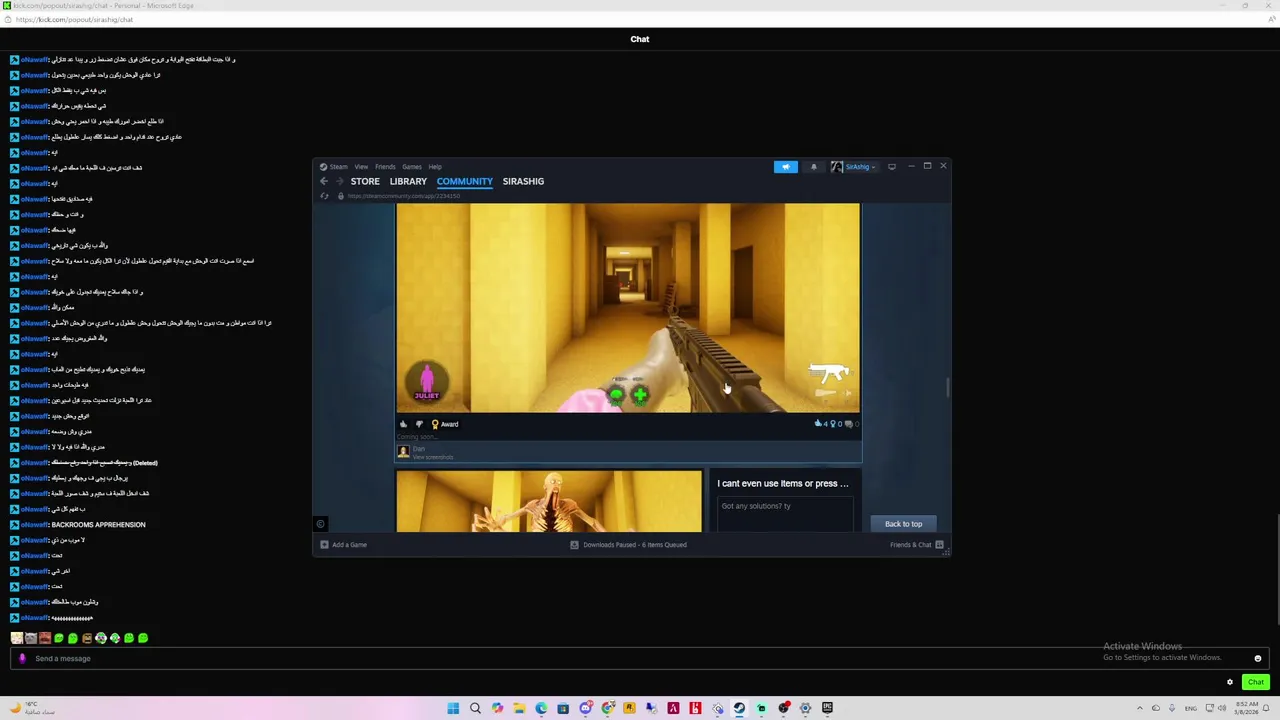Open the View menu in Steam

pos(361,167)
